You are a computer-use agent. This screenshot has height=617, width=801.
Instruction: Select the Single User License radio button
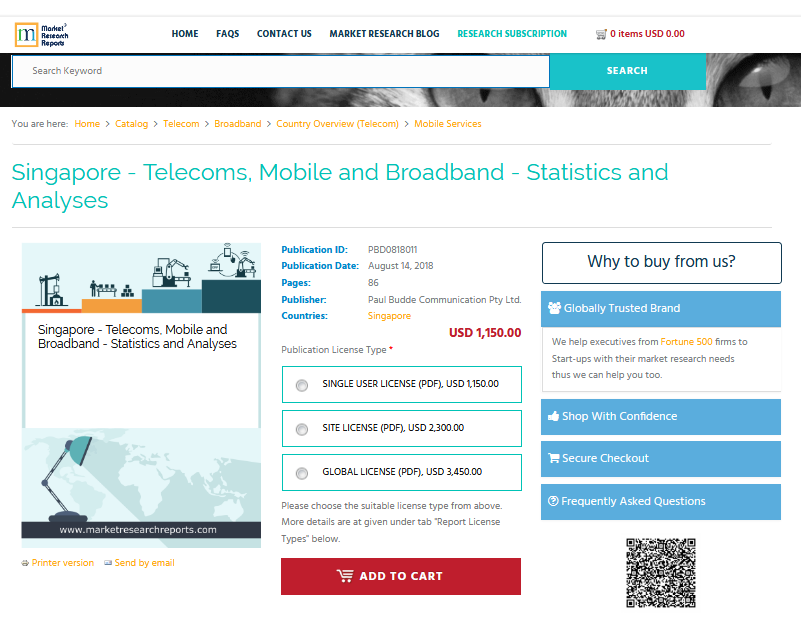[x=302, y=385]
